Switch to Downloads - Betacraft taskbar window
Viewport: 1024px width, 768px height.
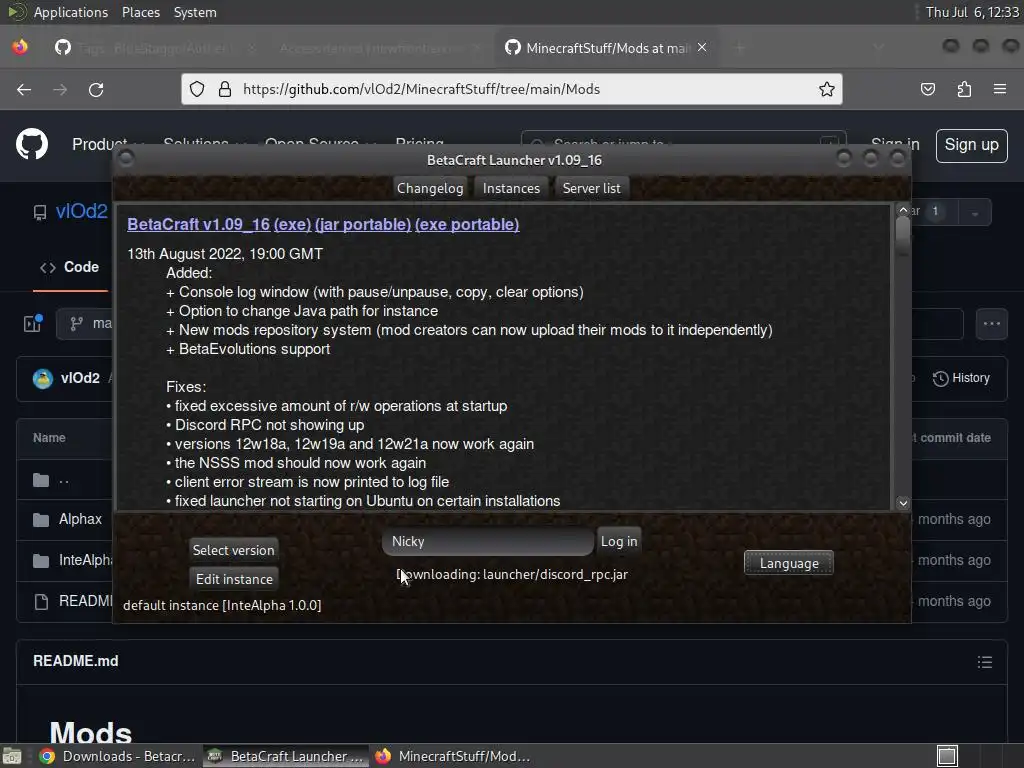click(x=118, y=756)
